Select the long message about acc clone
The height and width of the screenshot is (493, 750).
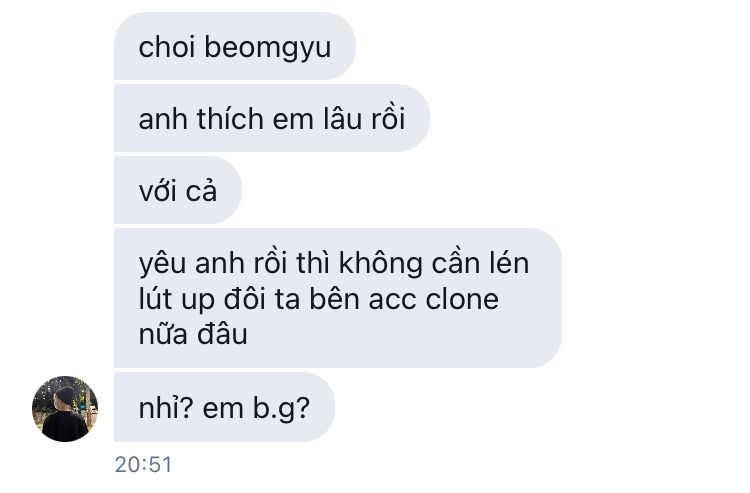338,298
